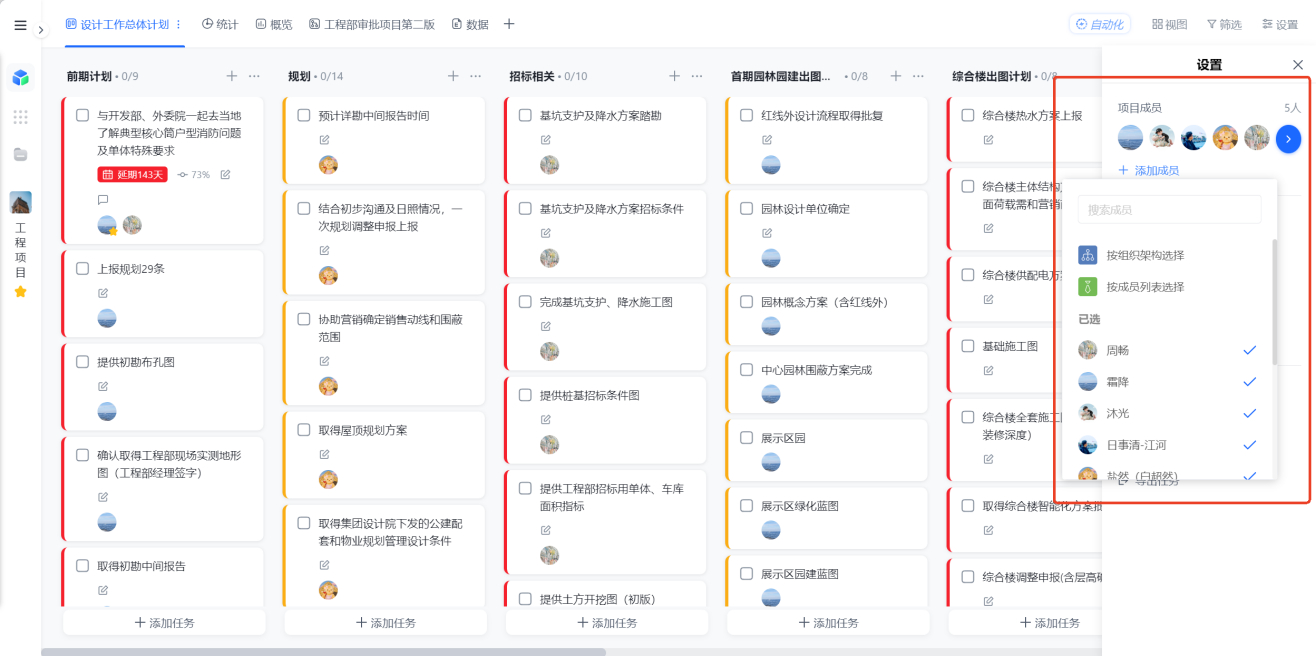
Task: Click the 73% progress indicator
Action: pyautogui.click(x=194, y=175)
